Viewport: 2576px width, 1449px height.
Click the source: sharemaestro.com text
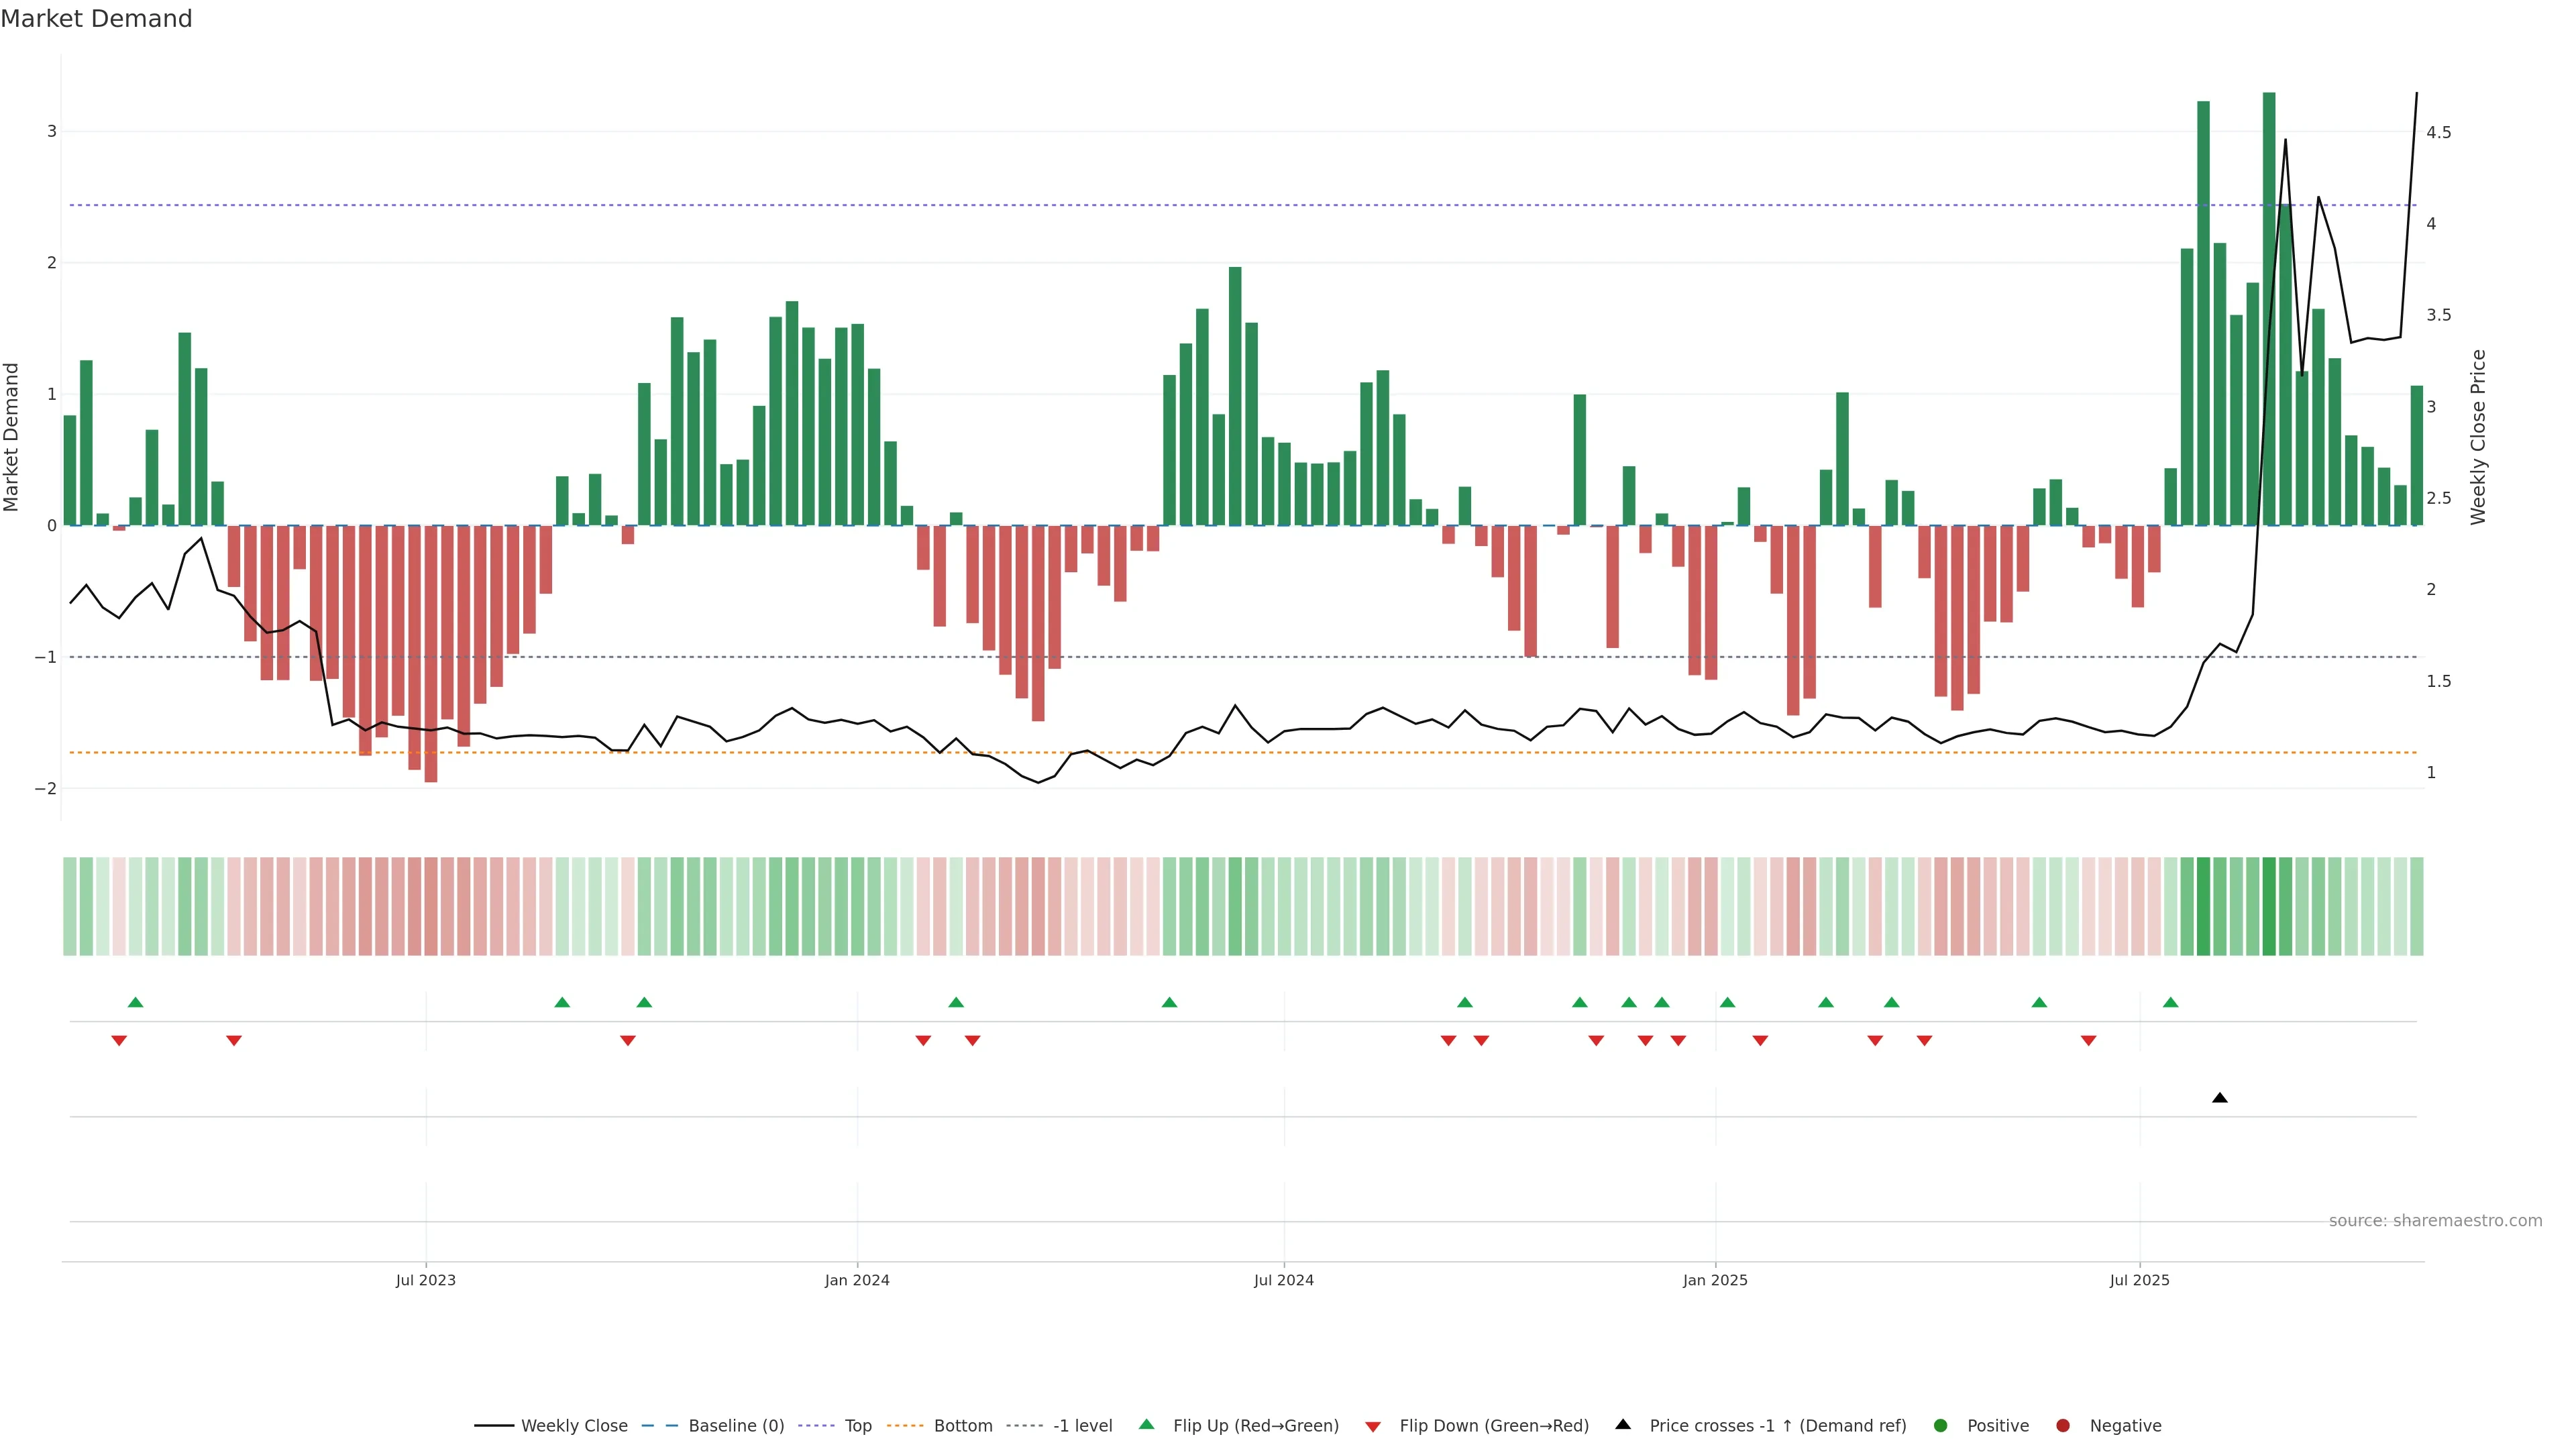click(2435, 1221)
